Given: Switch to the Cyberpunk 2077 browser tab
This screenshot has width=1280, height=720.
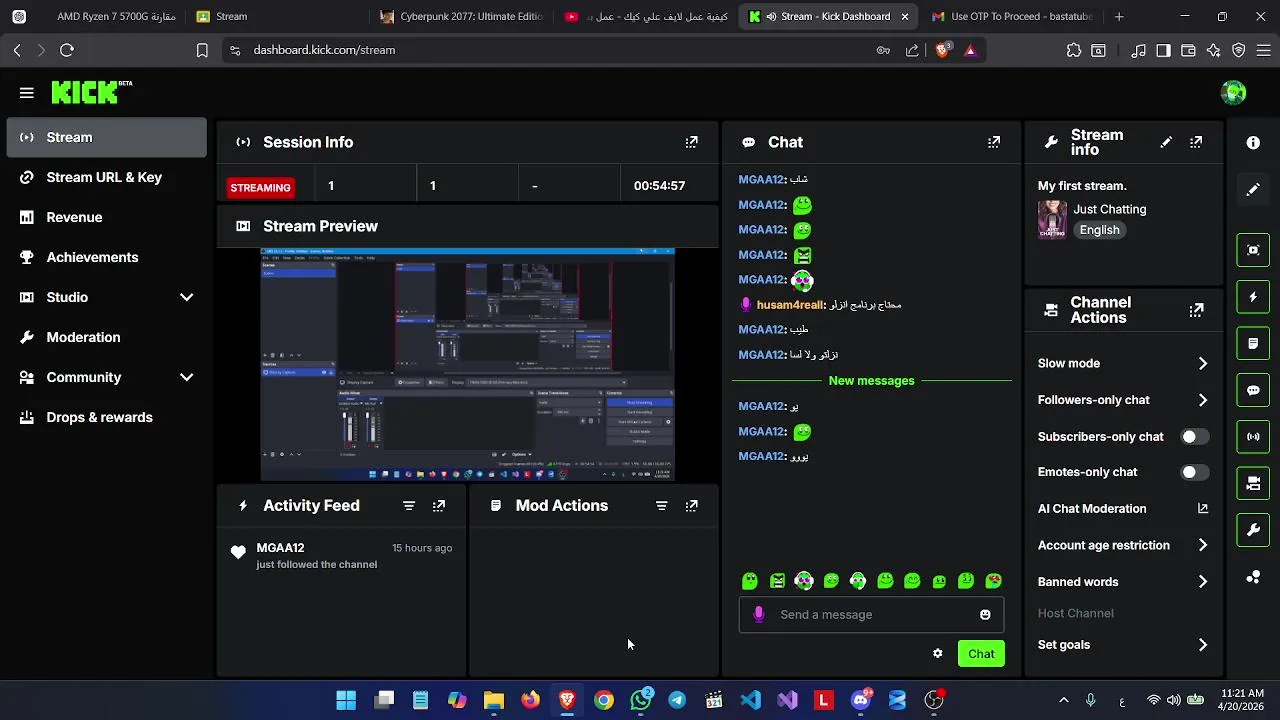Looking at the screenshot, I should 462,16.
